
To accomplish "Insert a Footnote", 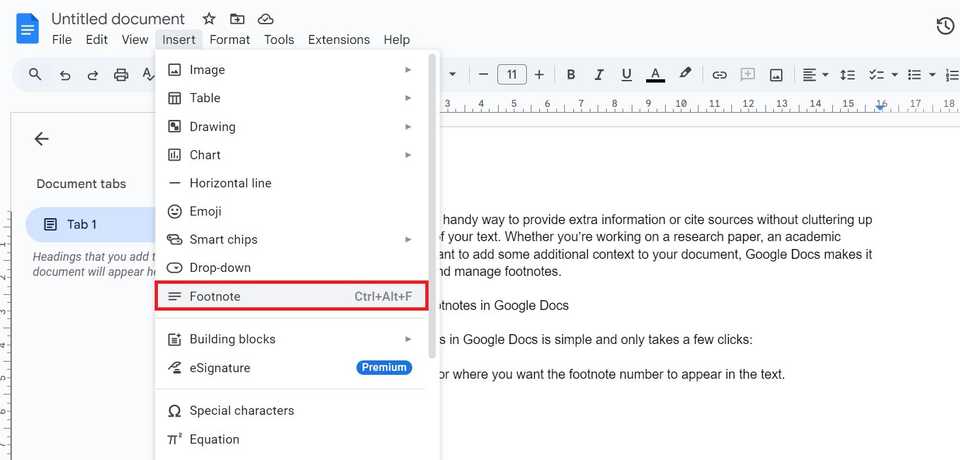I will click(291, 296).
